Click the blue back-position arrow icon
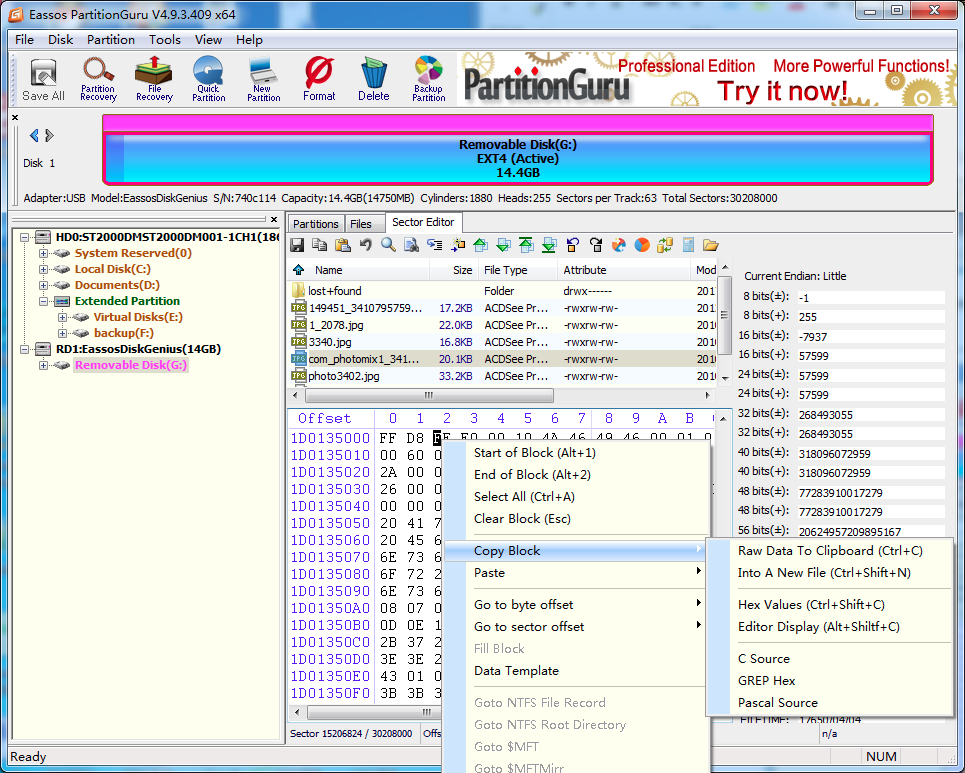965x773 pixels. point(572,245)
